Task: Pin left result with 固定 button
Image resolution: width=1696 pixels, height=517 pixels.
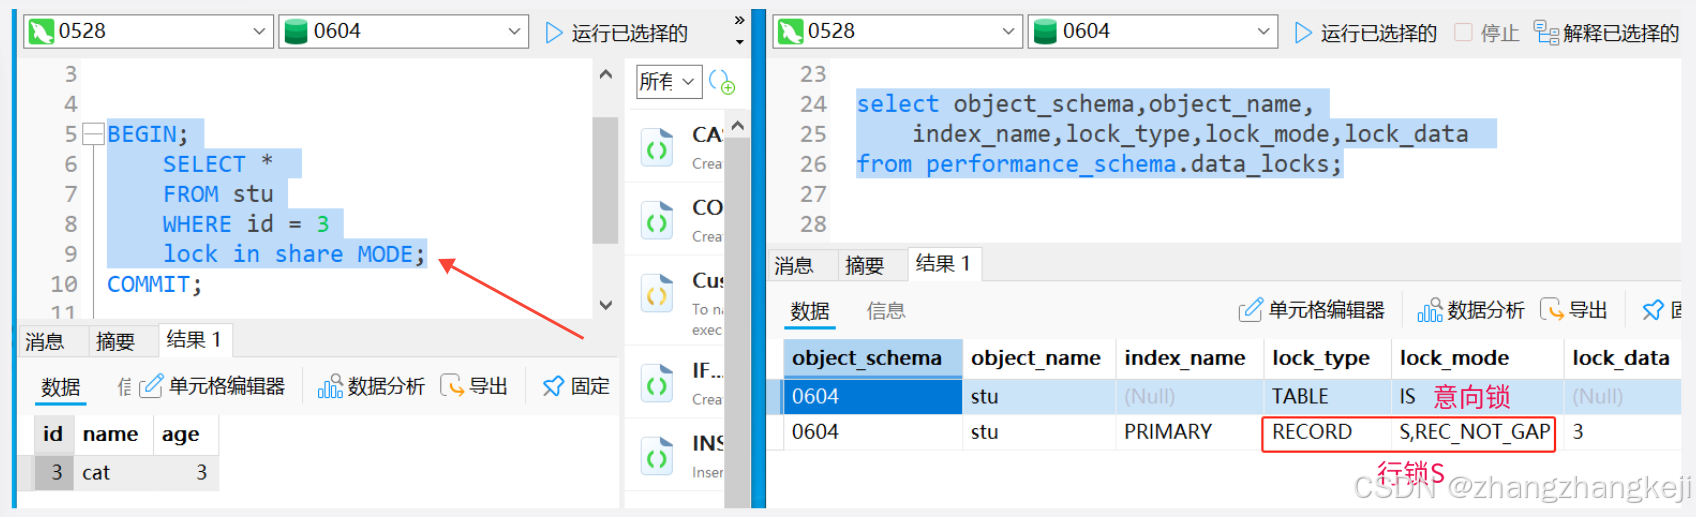Action: [x=576, y=386]
